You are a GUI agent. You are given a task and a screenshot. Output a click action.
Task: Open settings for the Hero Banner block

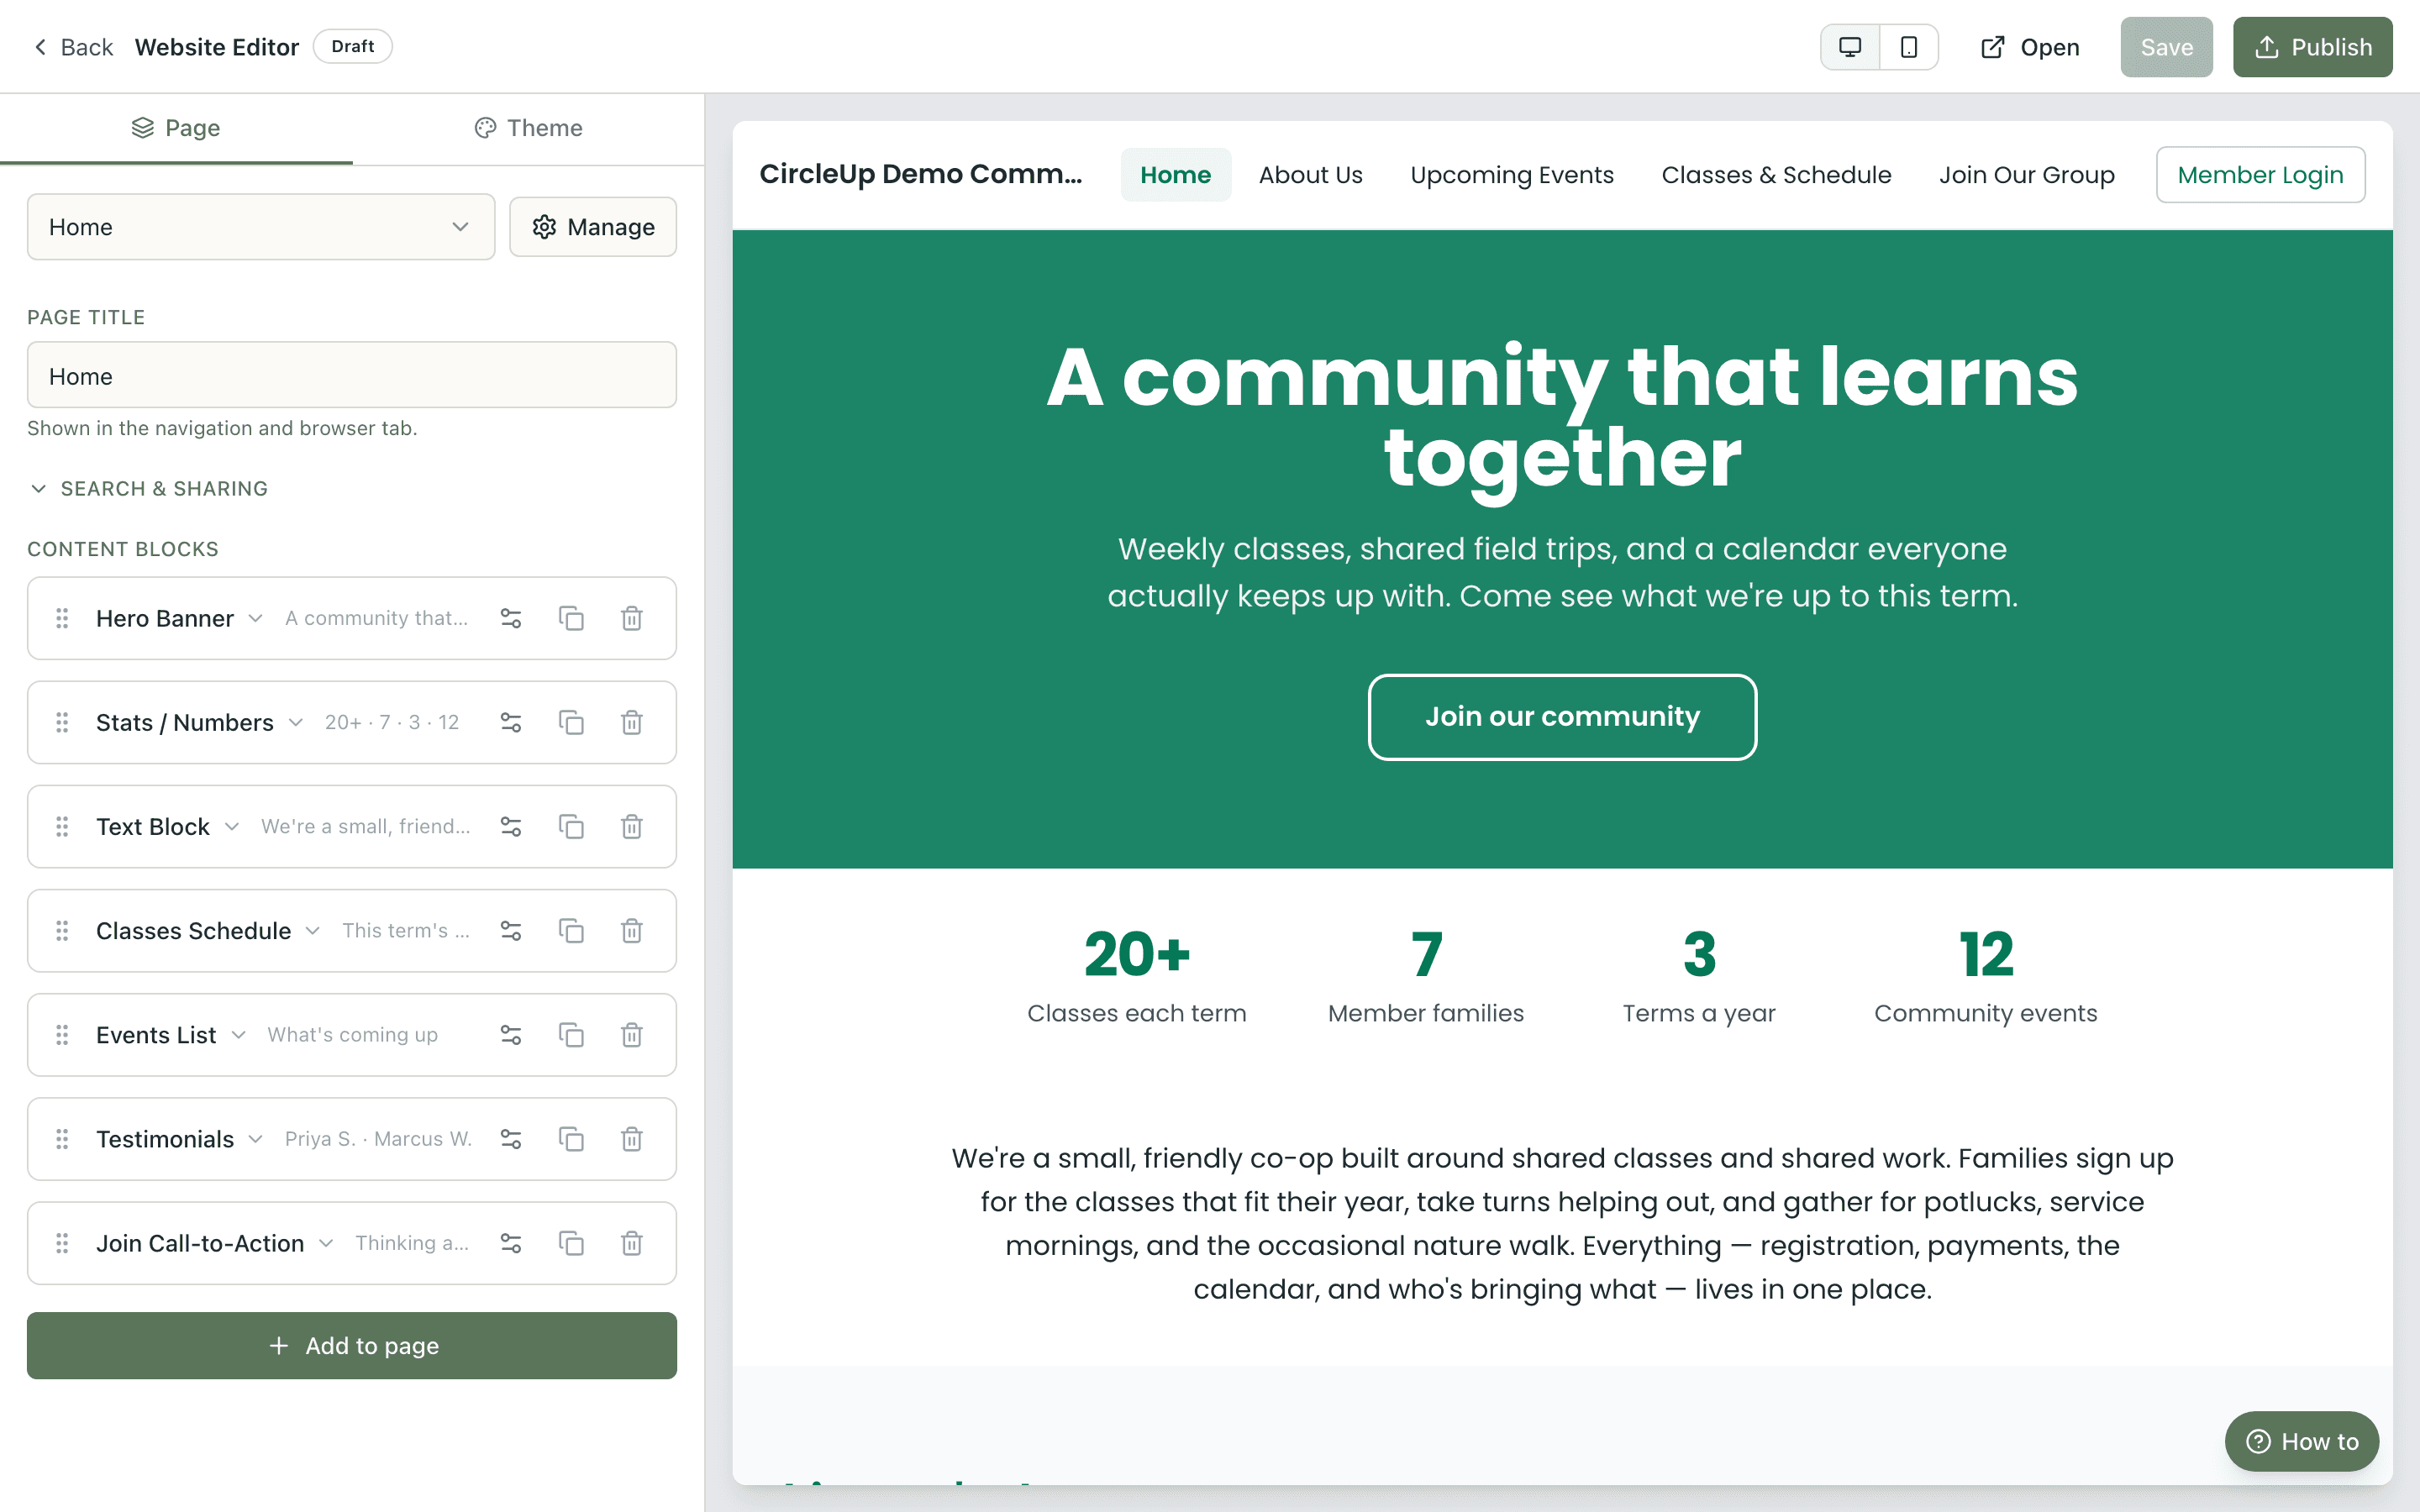click(511, 618)
